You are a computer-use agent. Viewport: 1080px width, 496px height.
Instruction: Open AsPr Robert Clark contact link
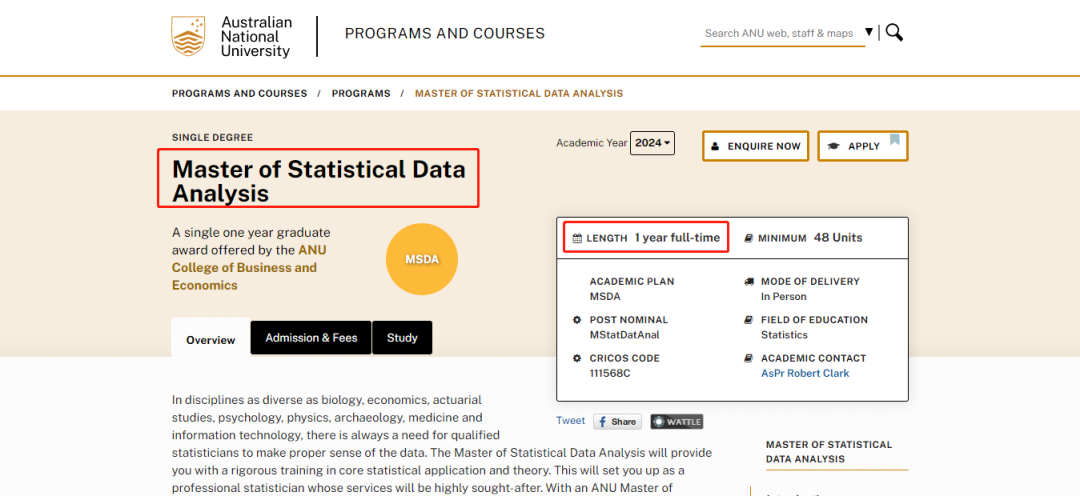[x=805, y=373]
